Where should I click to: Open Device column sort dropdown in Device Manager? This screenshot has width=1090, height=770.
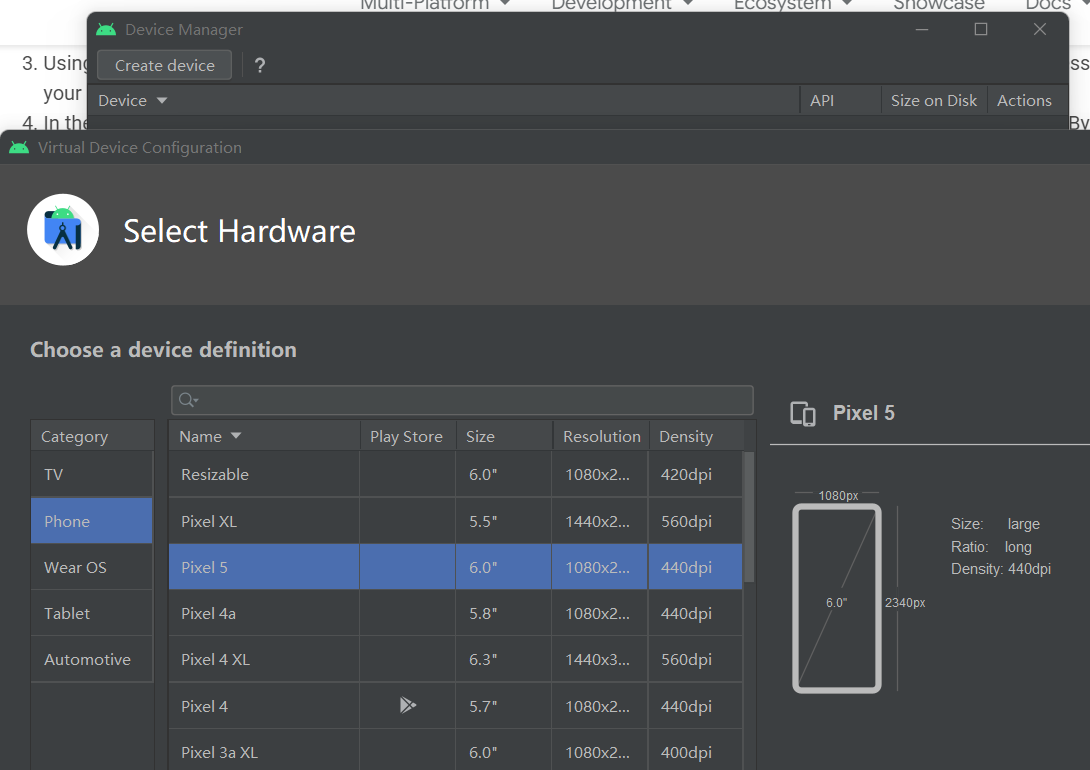tap(162, 101)
